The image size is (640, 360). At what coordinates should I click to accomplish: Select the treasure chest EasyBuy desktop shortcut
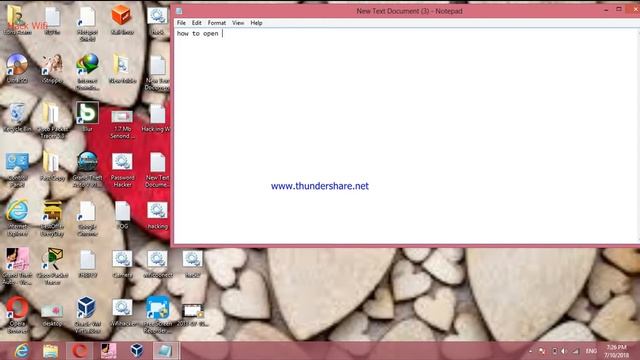click(52, 218)
